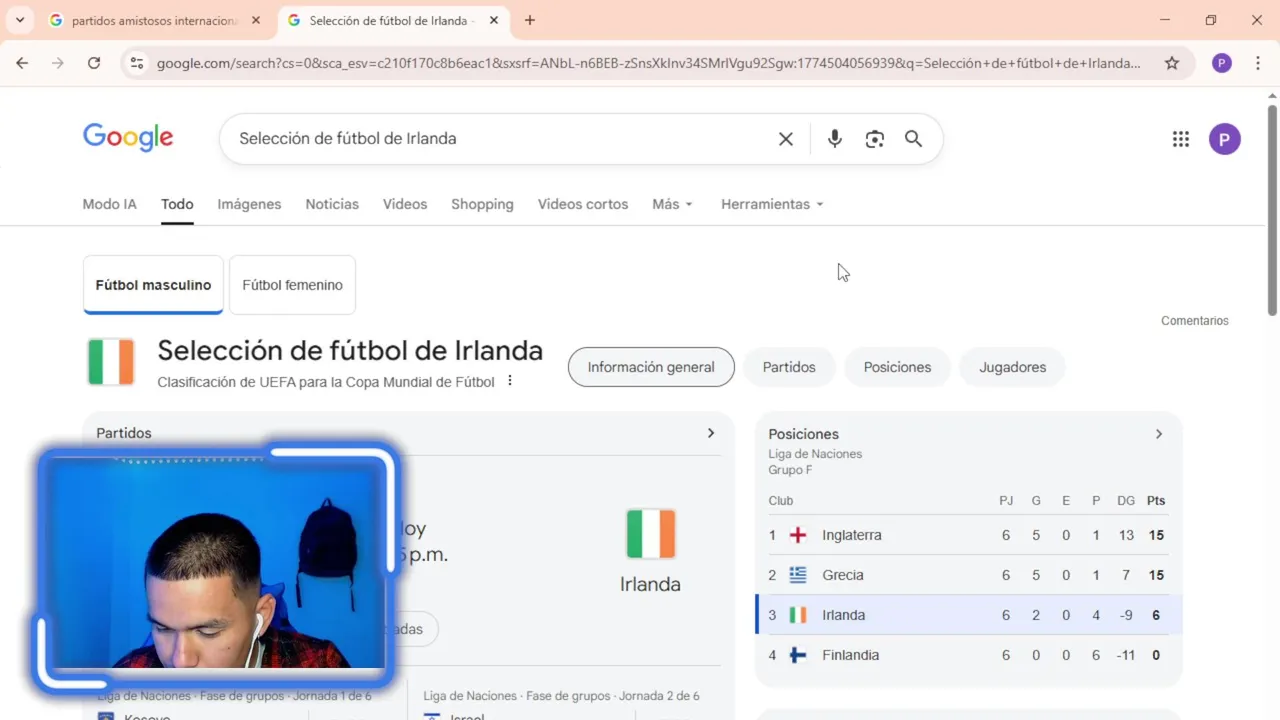Image resolution: width=1280 pixels, height=720 pixels.
Task: Open the Partidos card heading
Action: (x=124, y=433)
